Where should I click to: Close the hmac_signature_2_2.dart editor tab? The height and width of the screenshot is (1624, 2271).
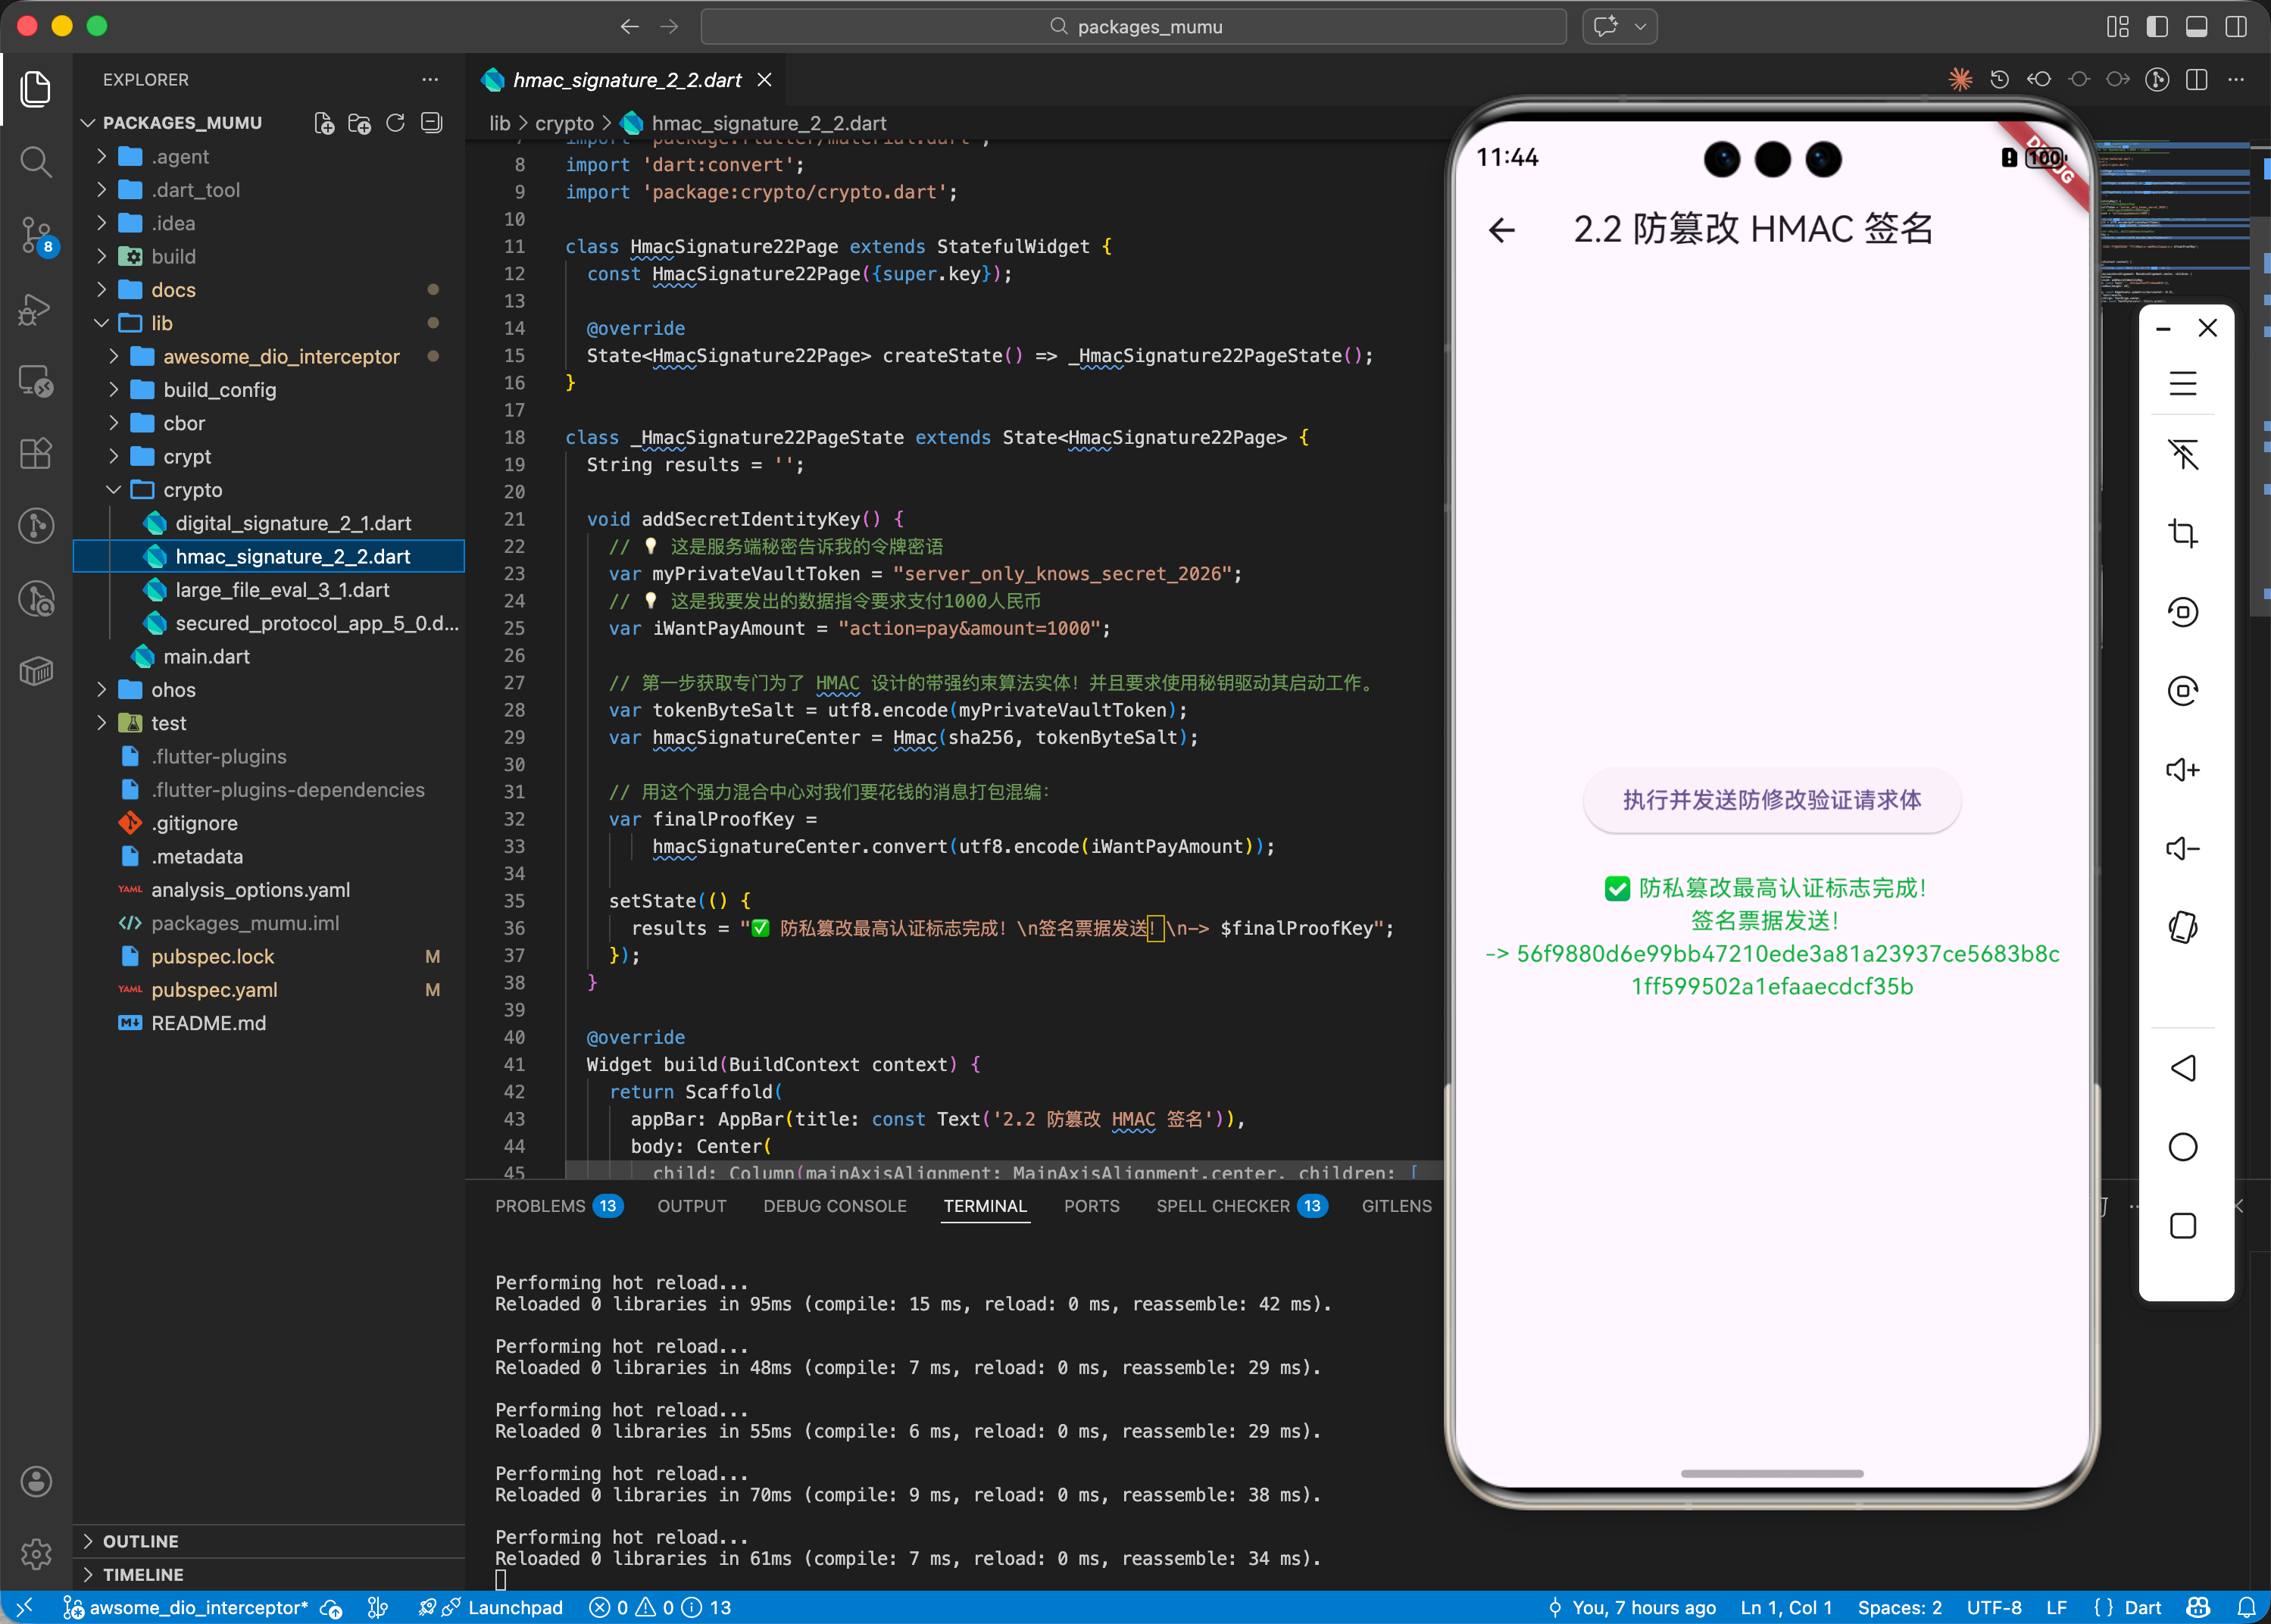click(x=764, y=79)
